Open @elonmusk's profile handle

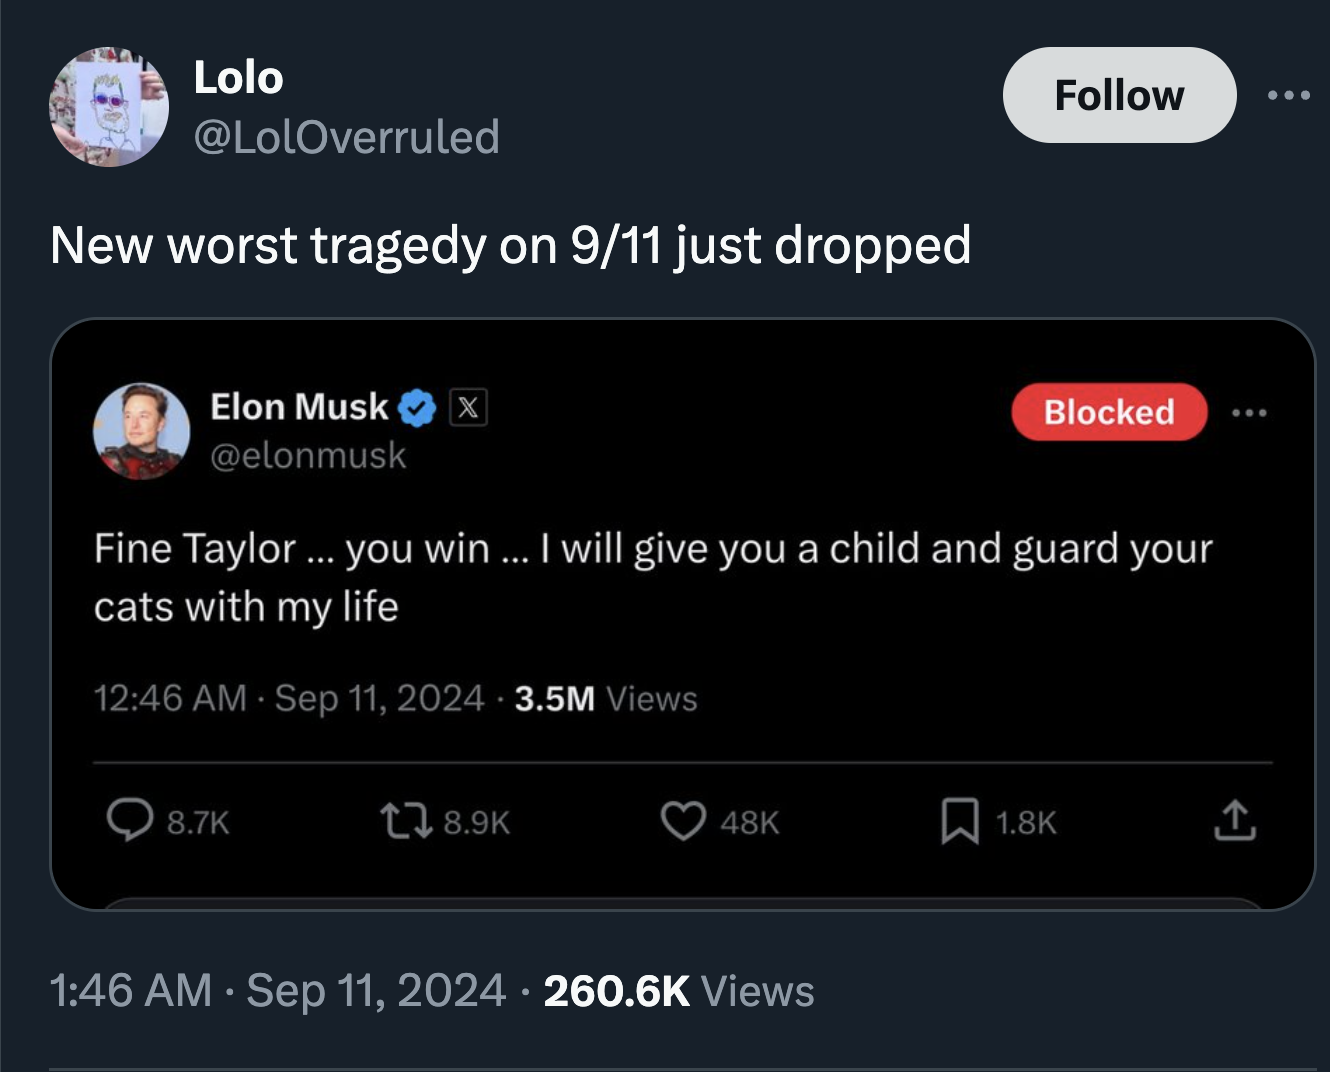tap(308, 456)
